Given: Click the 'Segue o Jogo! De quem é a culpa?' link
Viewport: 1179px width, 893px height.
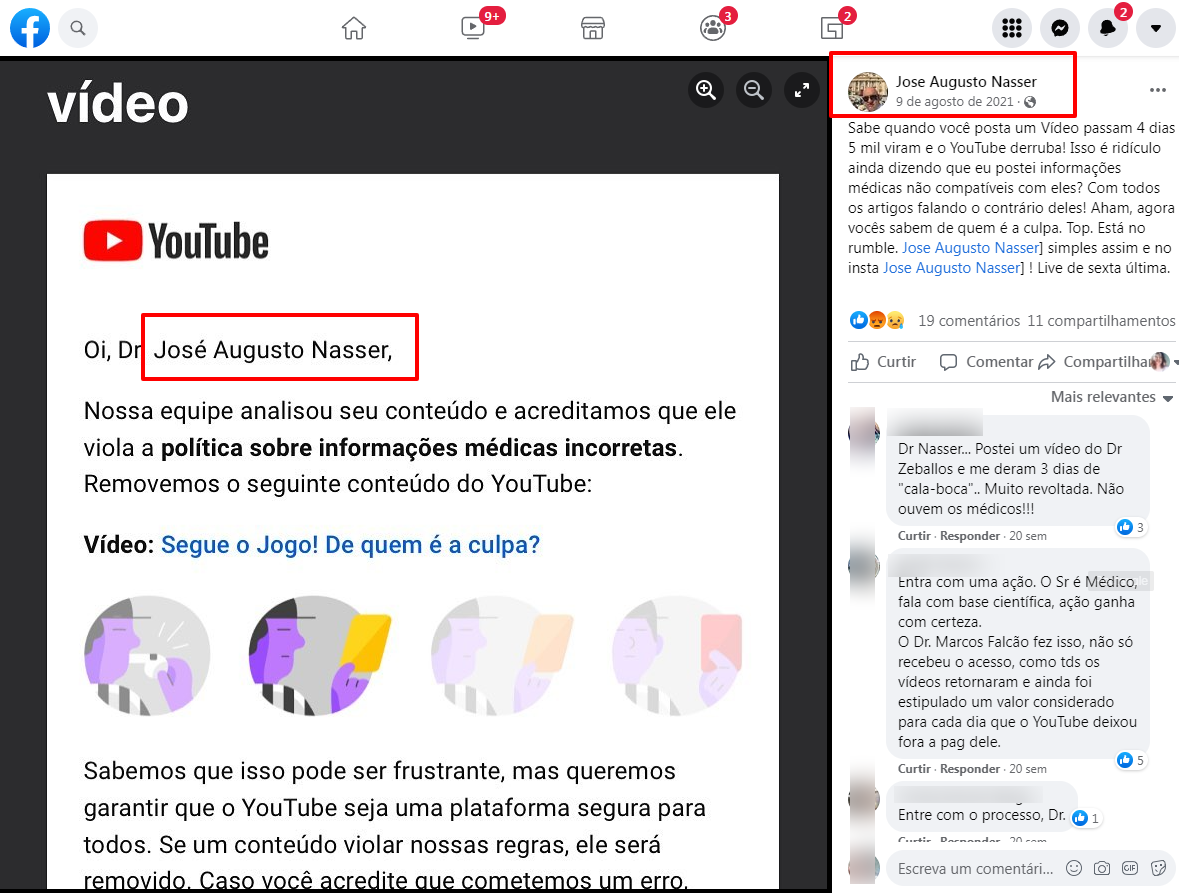Looking at the screenshot, I should 350,545.
